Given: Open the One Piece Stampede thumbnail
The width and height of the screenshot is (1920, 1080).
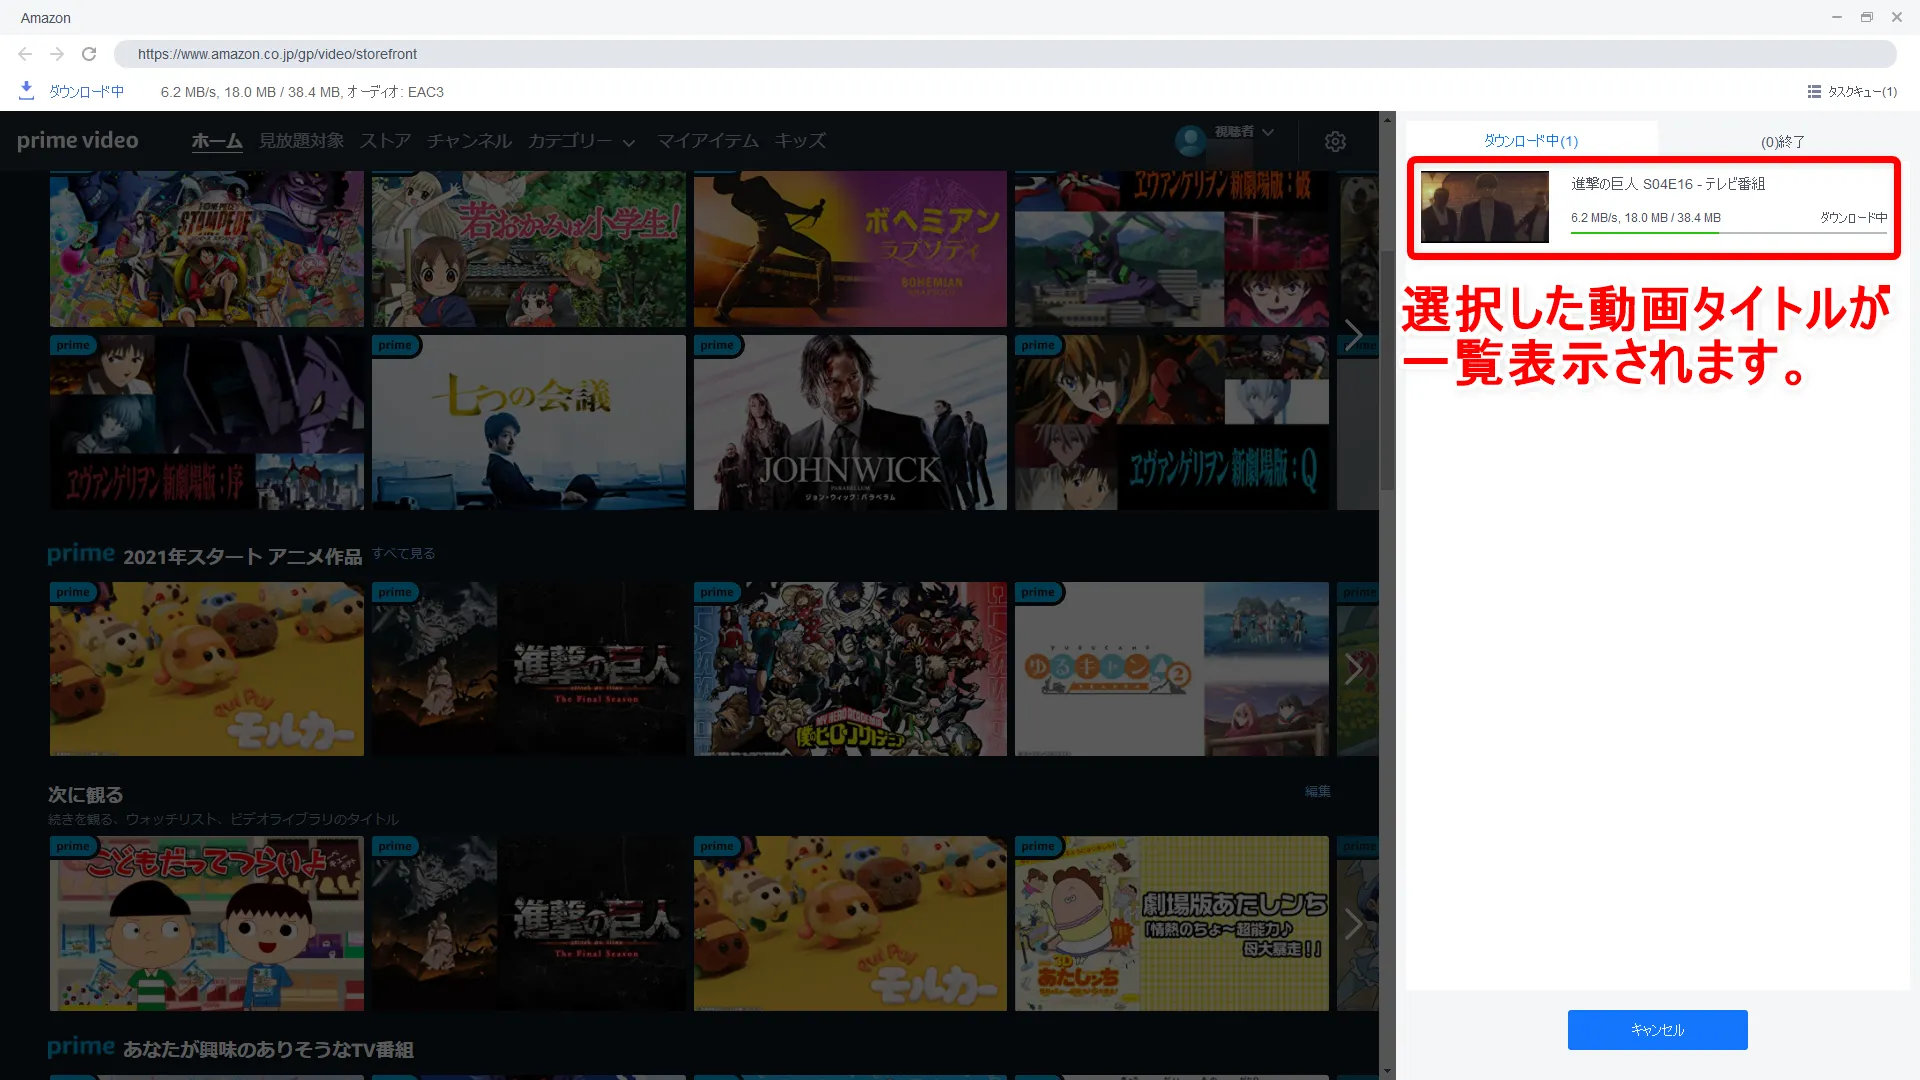Looking at the screenshot, I should 207,249.
